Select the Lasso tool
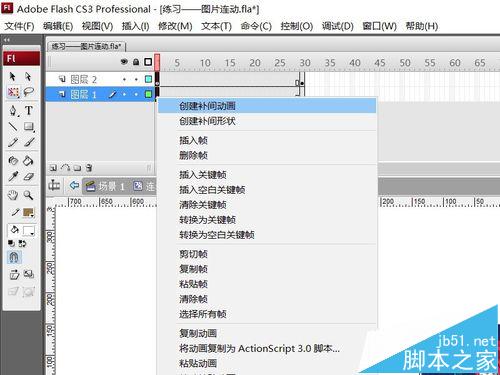This screenshot has width=500, height=375. (x=29, y=92)
